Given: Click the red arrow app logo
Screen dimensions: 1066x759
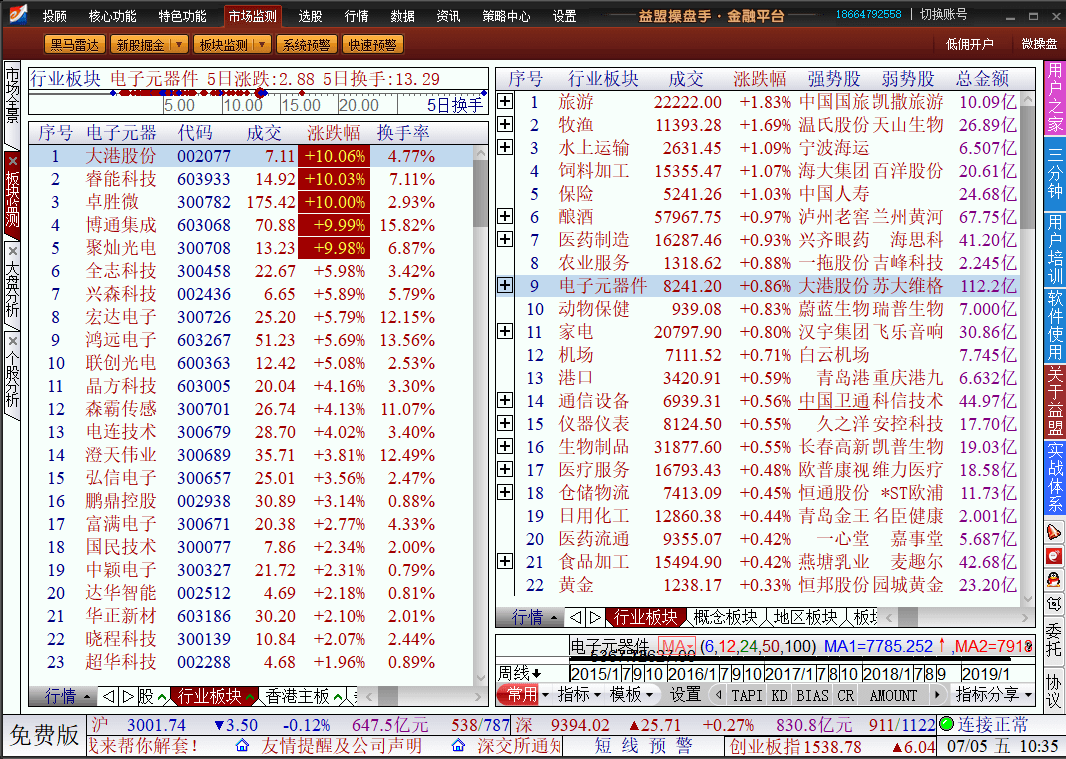Looking at the screenshot, I should [x=17, y=14].
